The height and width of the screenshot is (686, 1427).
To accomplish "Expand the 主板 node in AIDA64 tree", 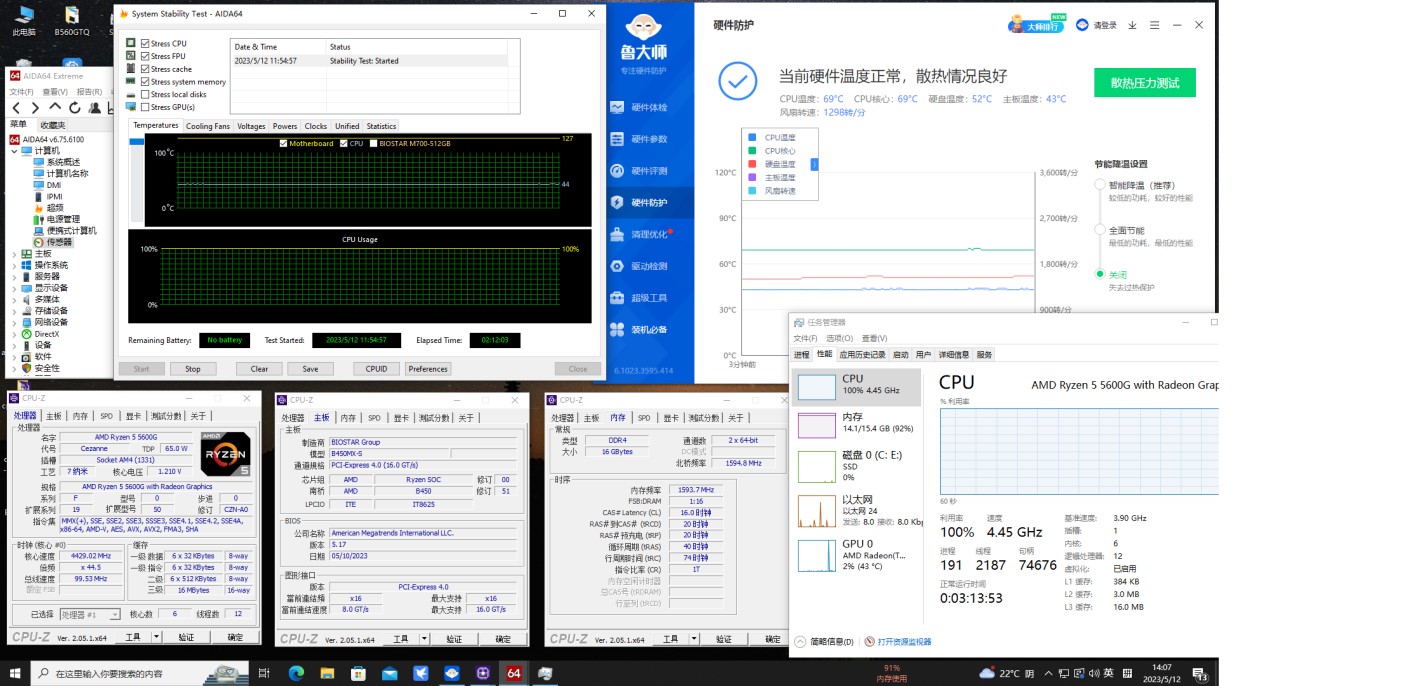I will pos(14,254).
